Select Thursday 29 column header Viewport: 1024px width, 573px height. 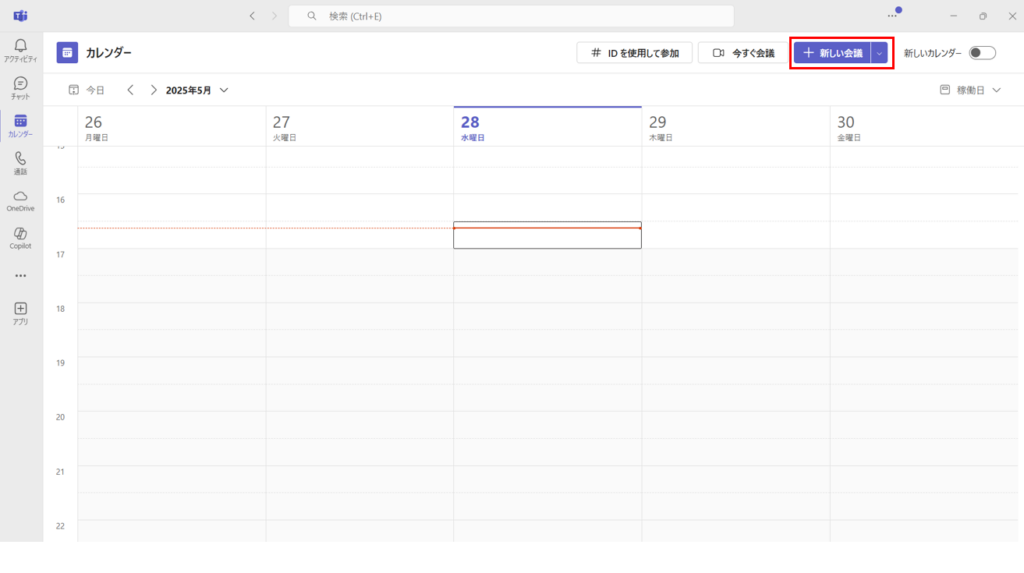736,127
